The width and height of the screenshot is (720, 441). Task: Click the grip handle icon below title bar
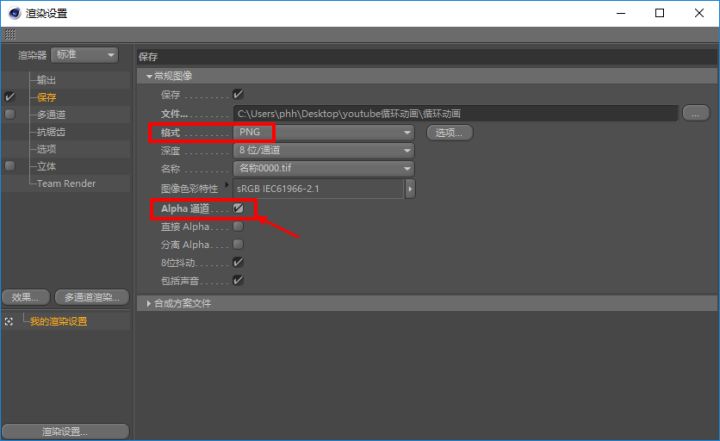tap(9, 34)
